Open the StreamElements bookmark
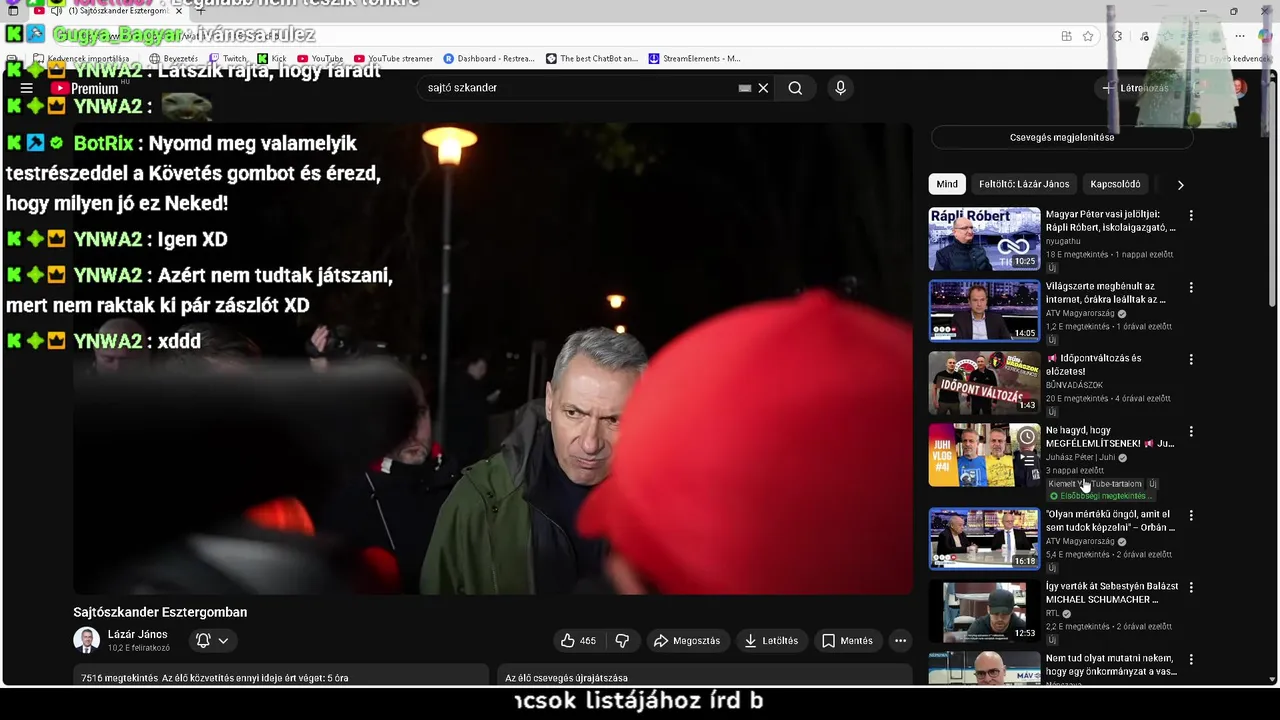Image resolution: width=1280 pixels, height=720 pixels. 695,58
